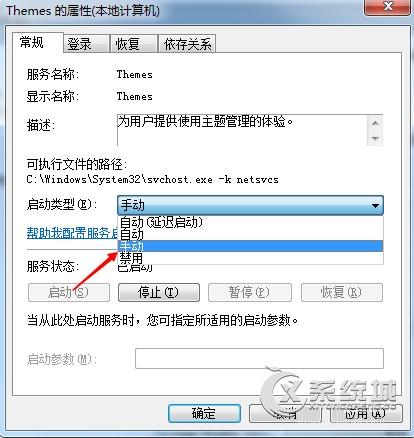The width and height of the screenshot is (414, 438).
Task: Click inside the 启动参数 input field
Action: tap(259, 358)
